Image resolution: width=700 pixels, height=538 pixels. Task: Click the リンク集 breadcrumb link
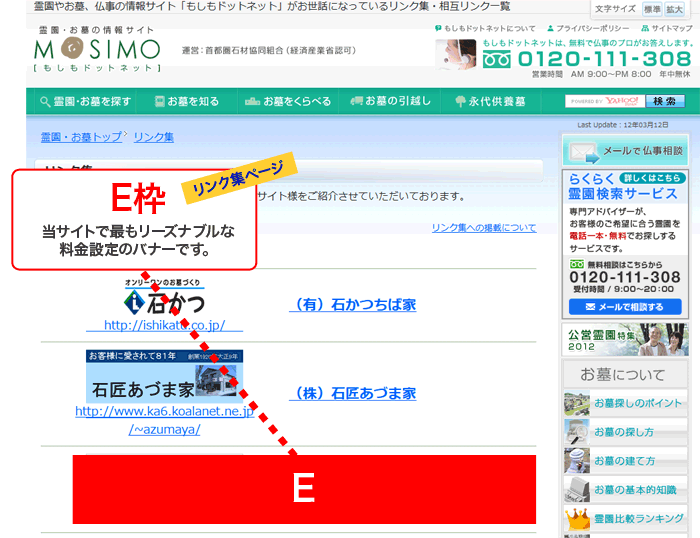[154, 137]
